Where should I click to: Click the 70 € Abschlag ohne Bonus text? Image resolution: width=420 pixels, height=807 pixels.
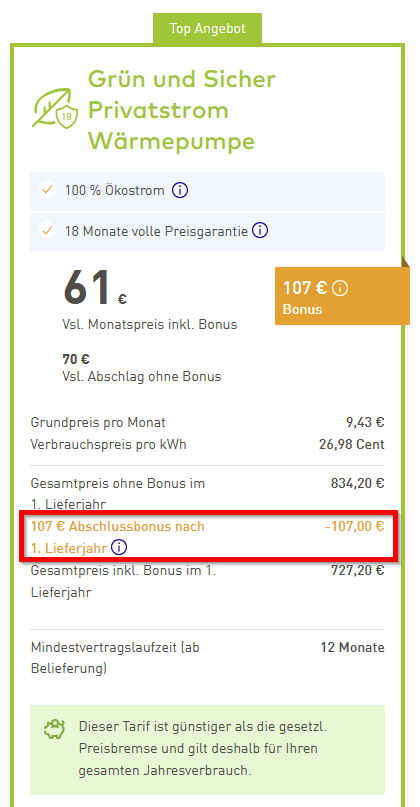tap(142, 368)
